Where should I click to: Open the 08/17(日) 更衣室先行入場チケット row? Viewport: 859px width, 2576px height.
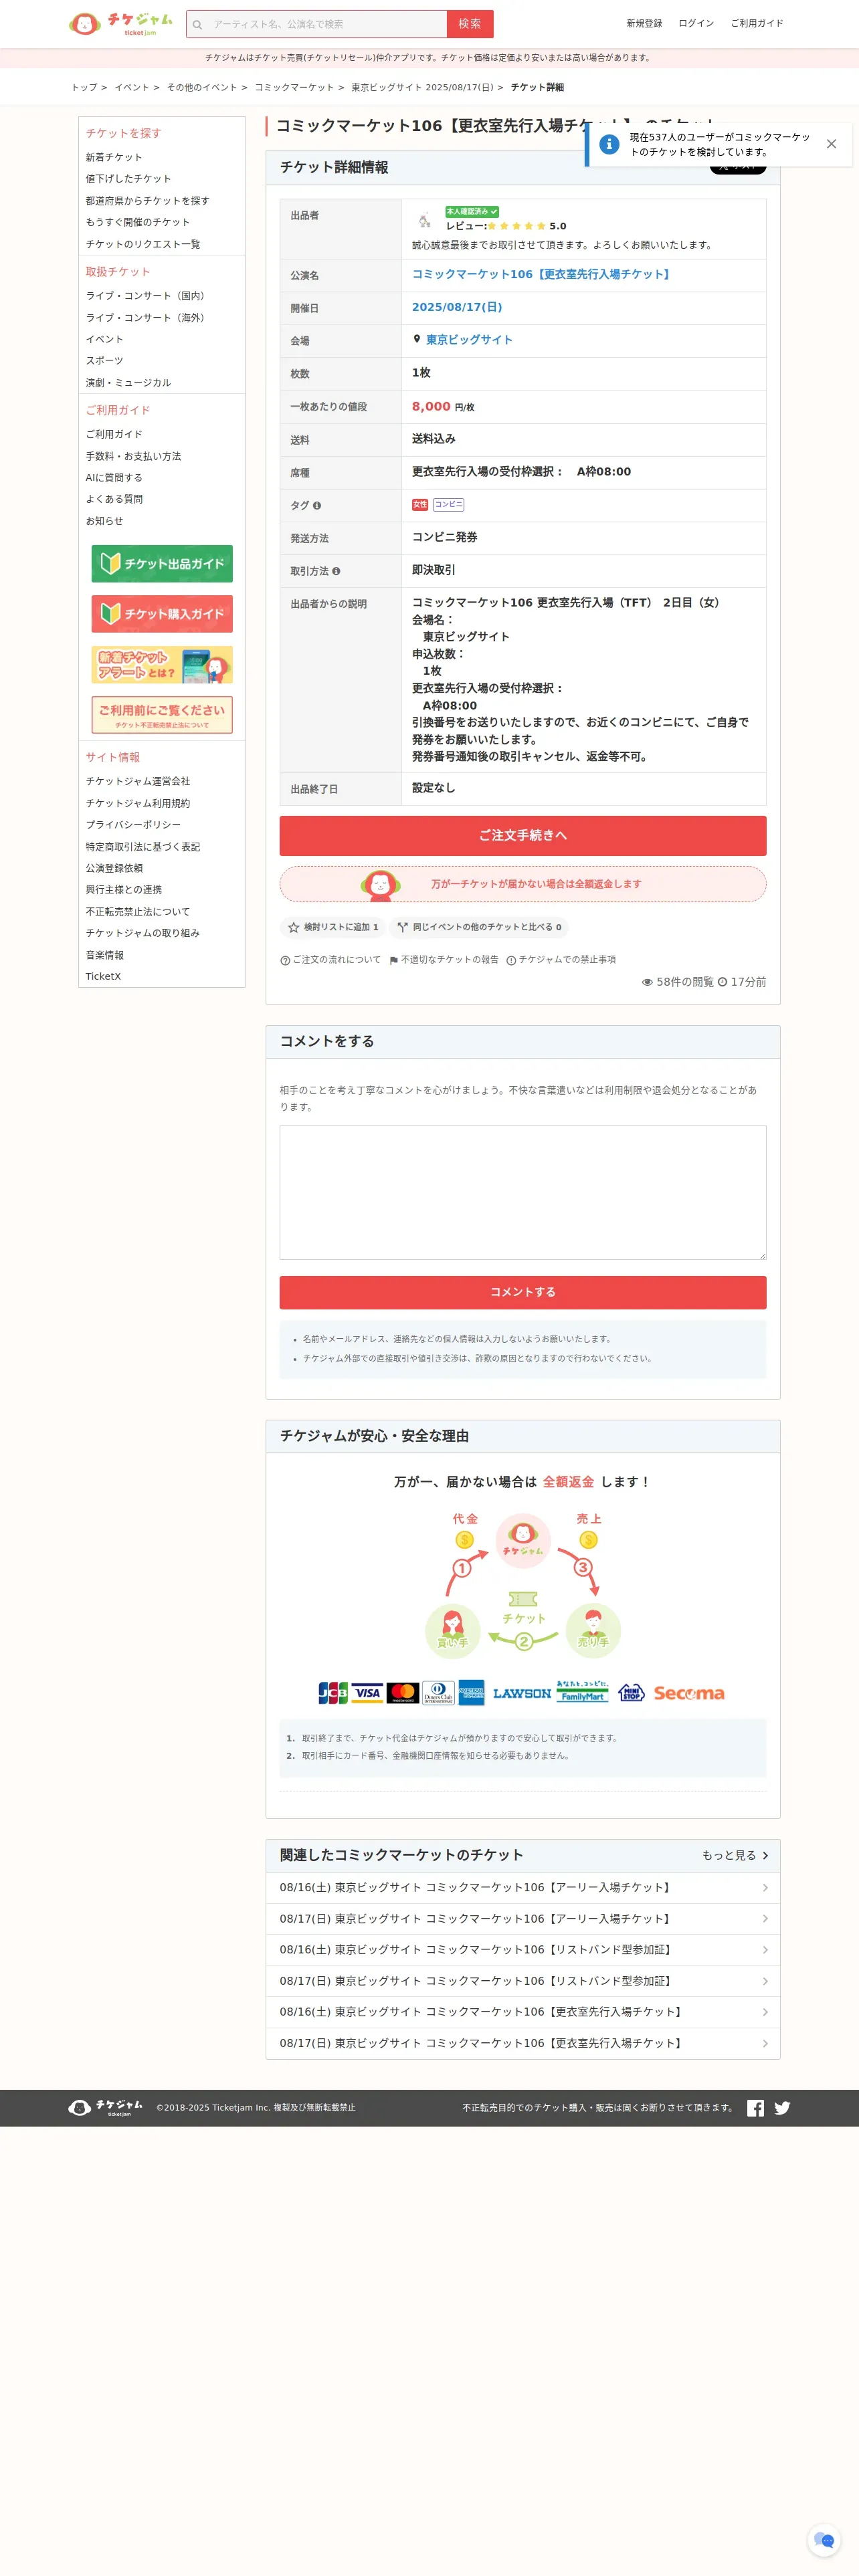tap(523, 2043)
